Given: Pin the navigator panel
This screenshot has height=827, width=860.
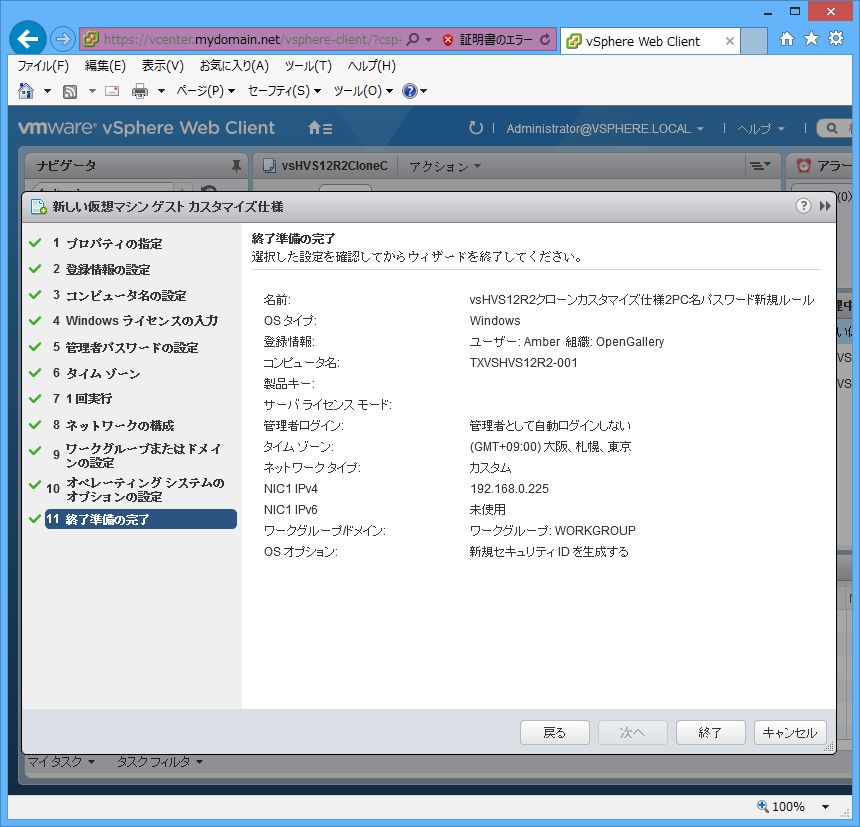Looking at the screenshot, I should coord(236,166).
